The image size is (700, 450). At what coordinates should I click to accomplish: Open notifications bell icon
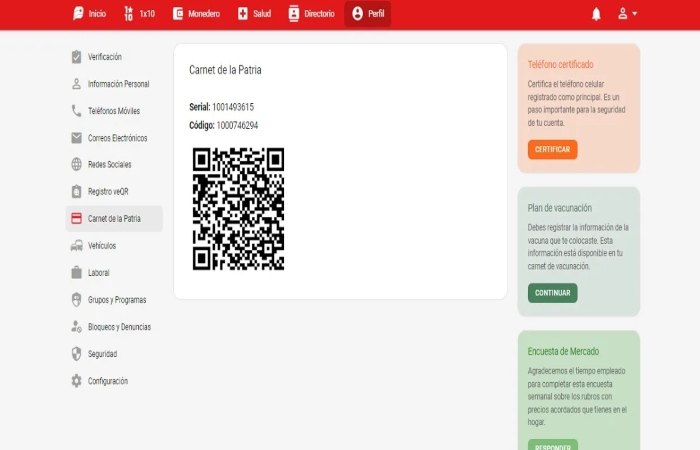(x=596, y=14)
